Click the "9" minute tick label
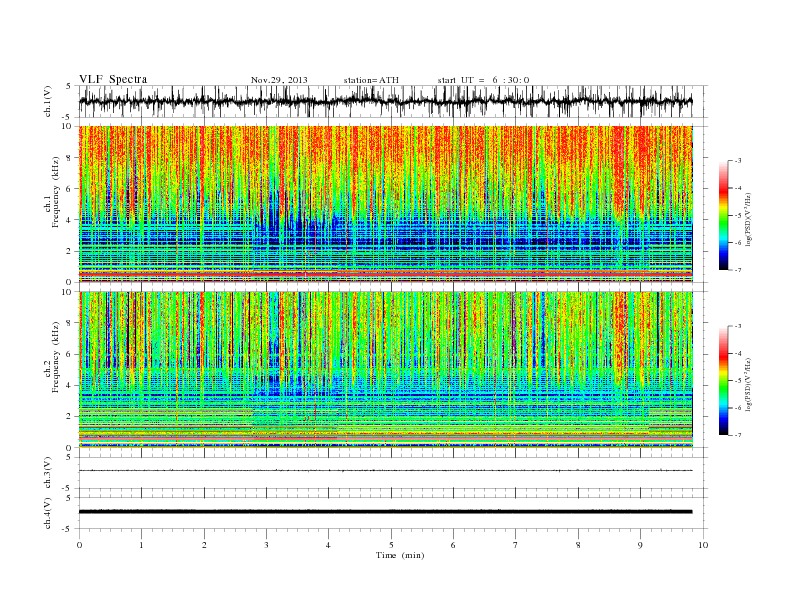 640,545
